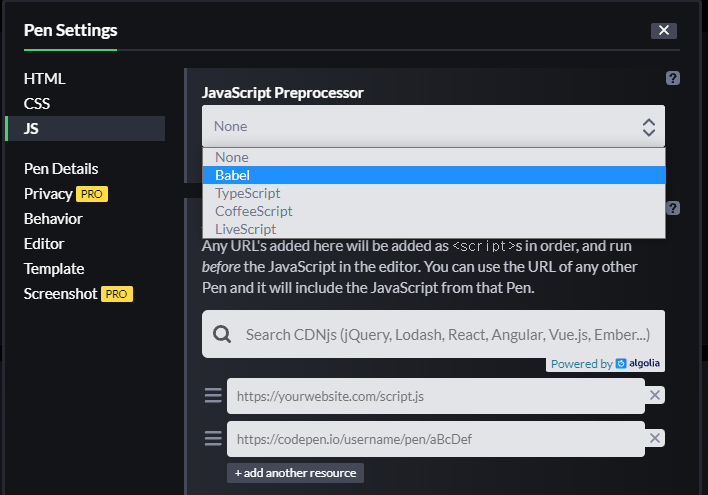Open the Template settings section
The height and width of the screenshot is (495, 708).
54,269
